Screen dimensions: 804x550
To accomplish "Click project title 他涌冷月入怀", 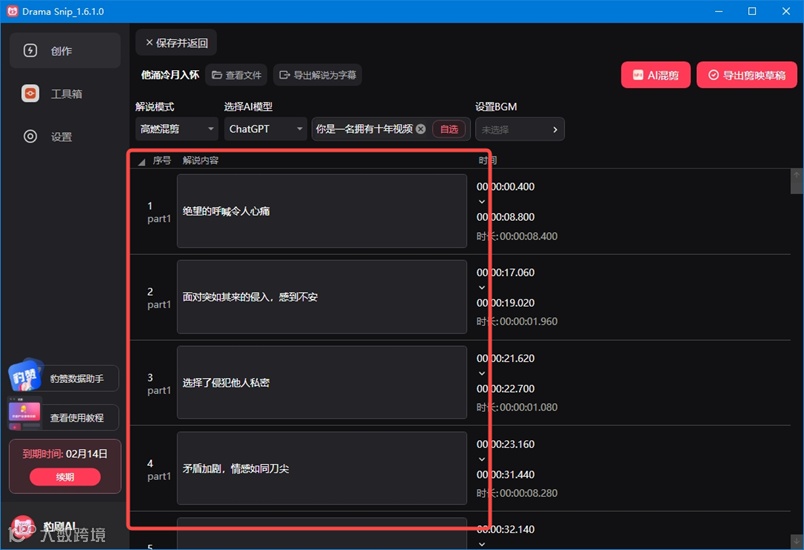I will (x=170, y=75).
